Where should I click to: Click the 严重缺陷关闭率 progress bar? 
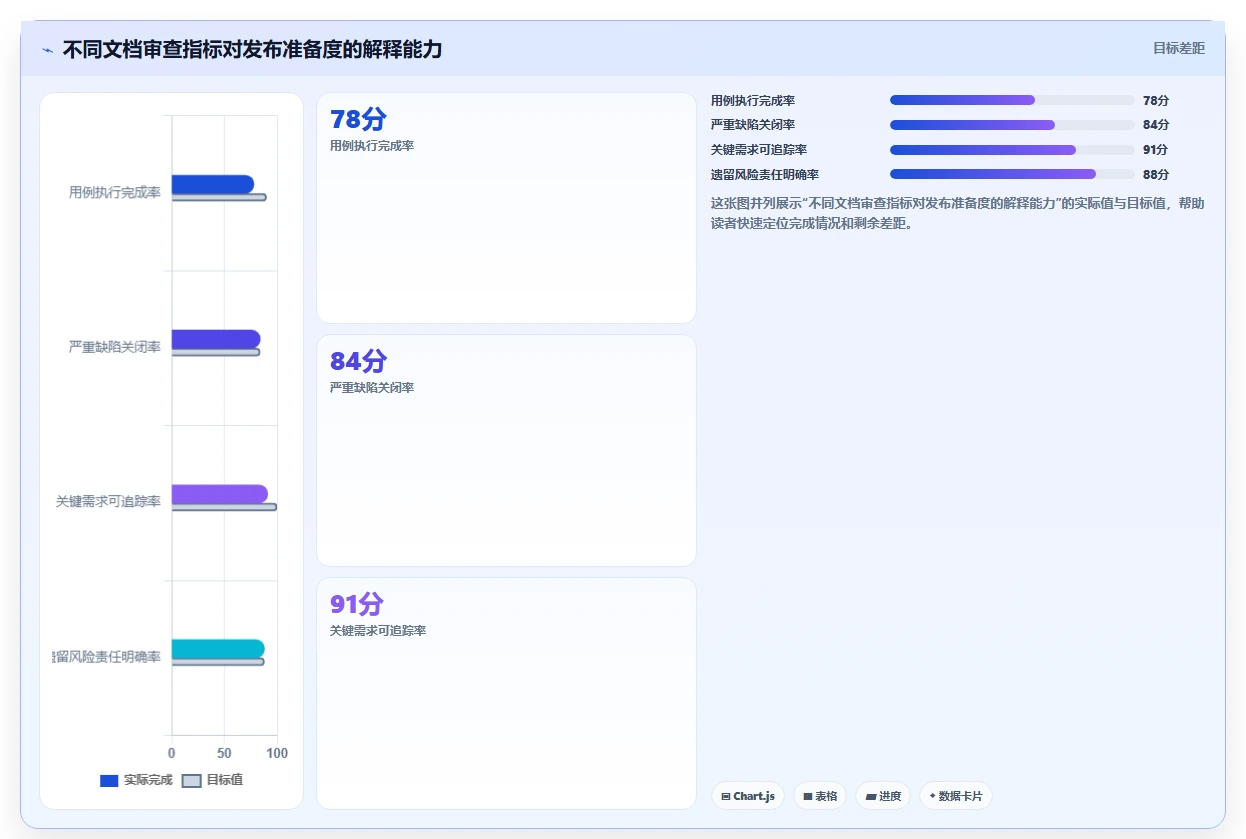coord(1012,125)
